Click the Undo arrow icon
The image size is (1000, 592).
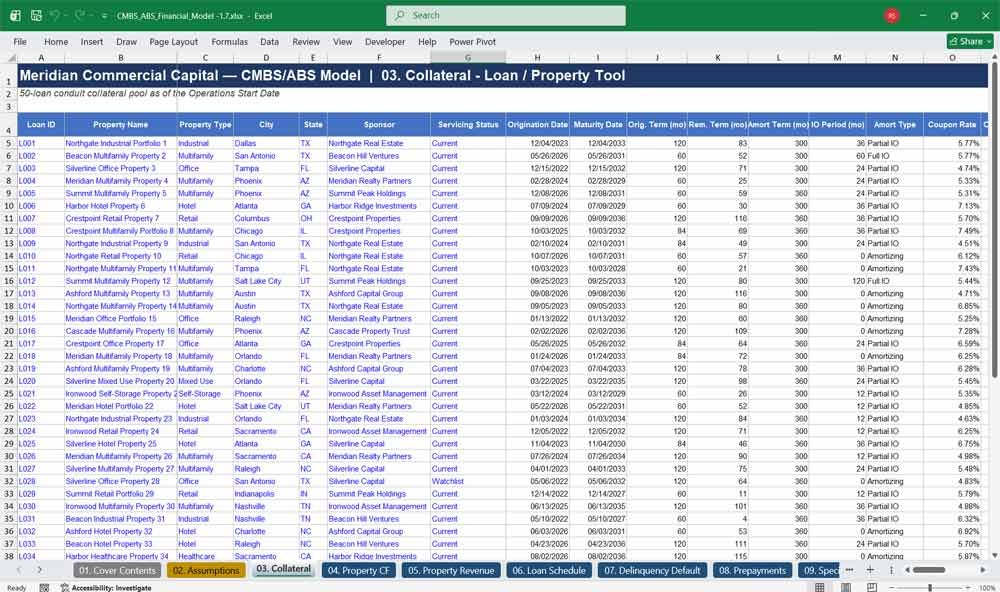point(55,15)
